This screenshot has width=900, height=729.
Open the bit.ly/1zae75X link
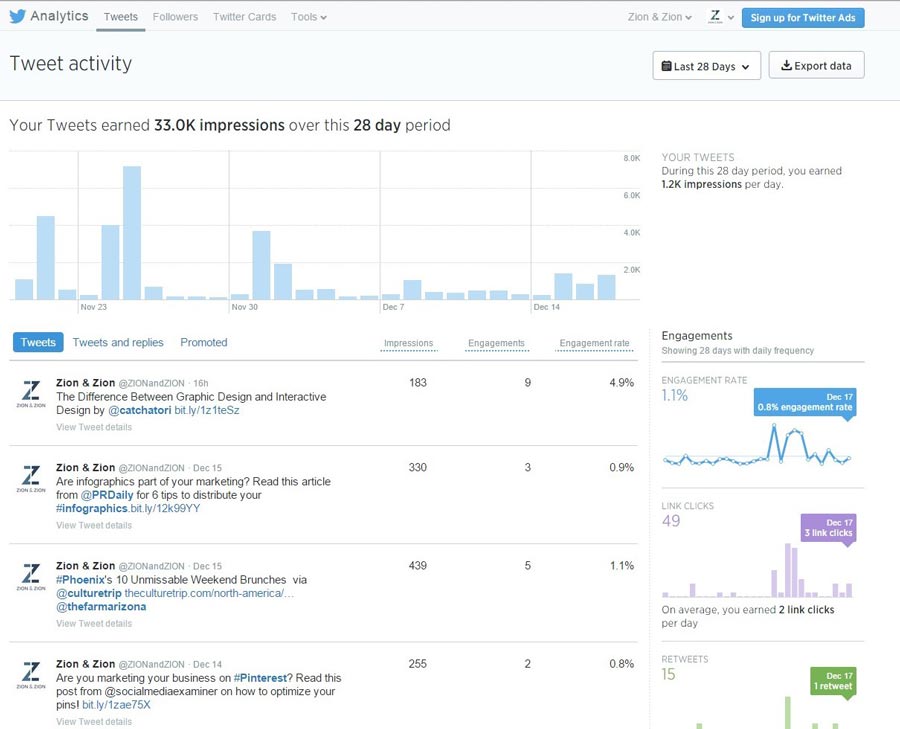(116, 705)
